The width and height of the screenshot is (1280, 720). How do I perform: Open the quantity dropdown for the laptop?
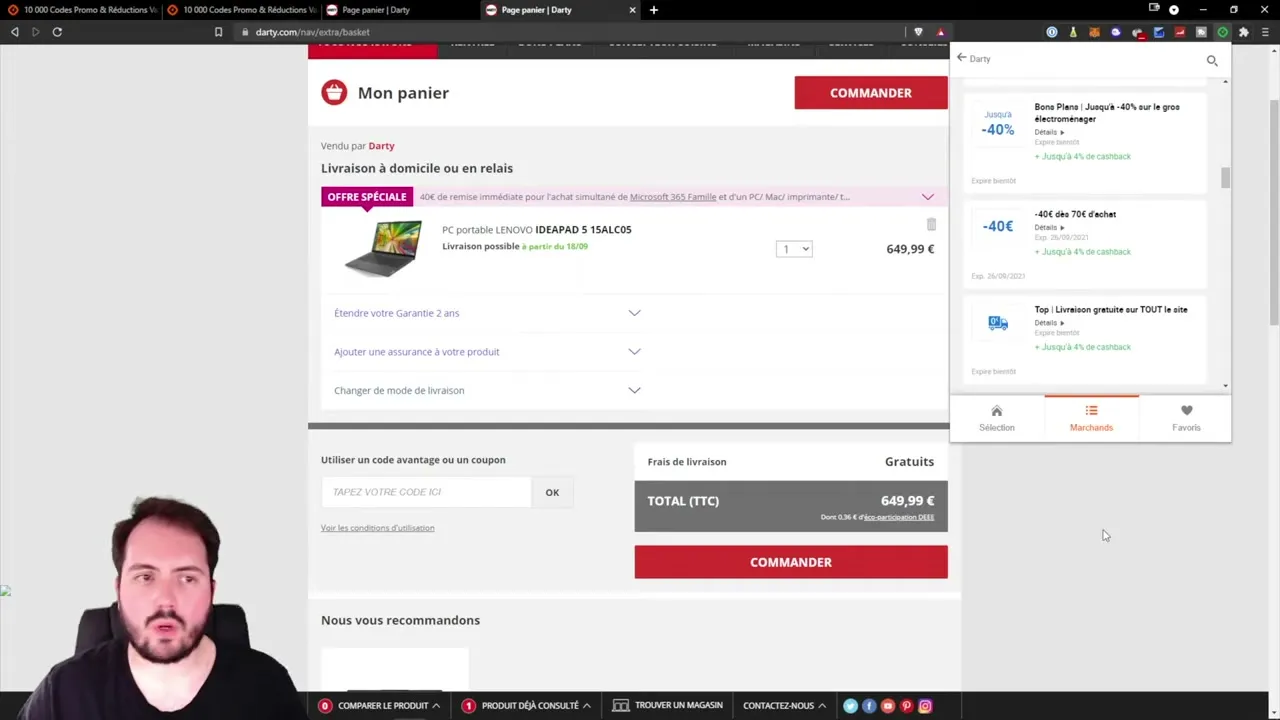[x=793, y=248]
